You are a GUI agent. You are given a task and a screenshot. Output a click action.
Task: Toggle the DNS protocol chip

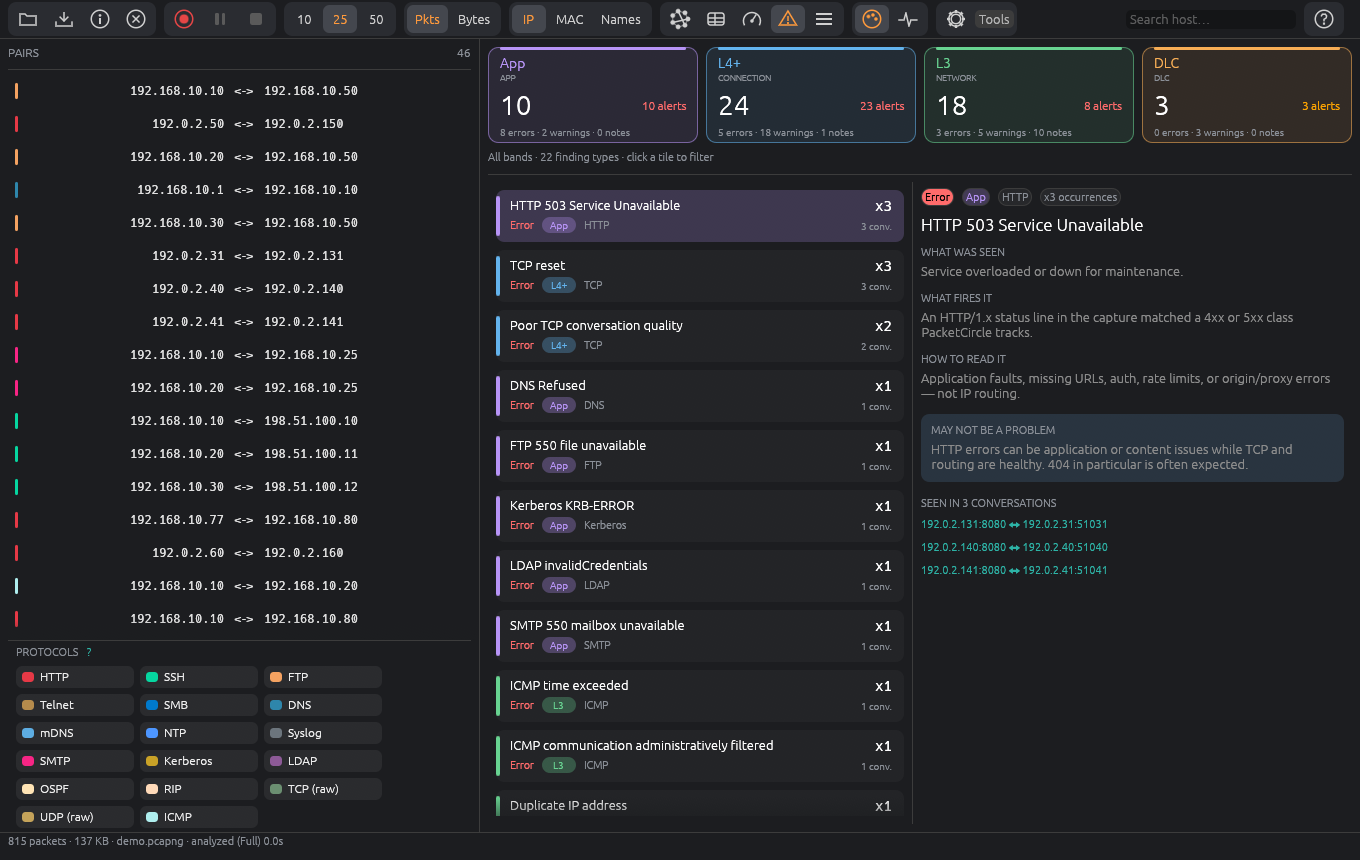pyautogui.click(x=323, y=705)
